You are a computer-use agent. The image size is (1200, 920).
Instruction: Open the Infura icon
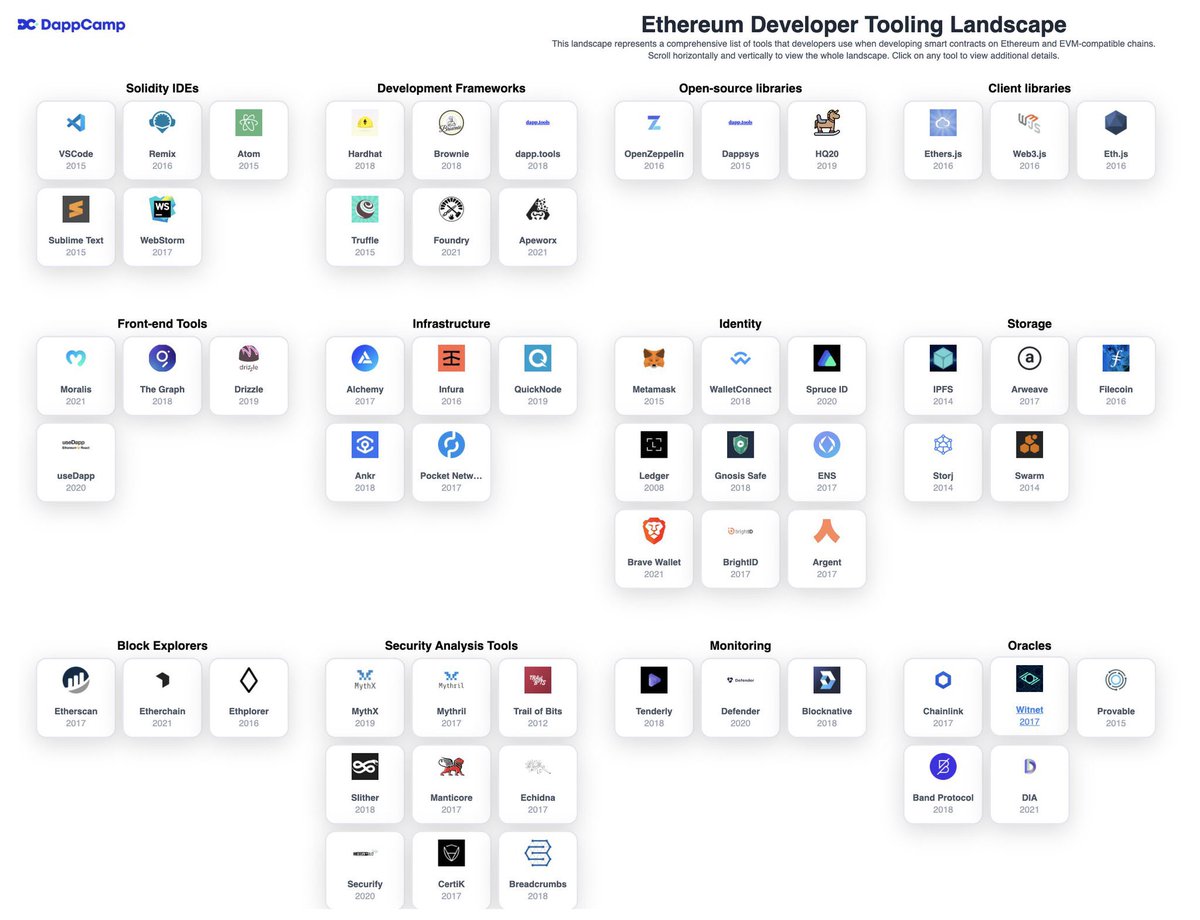(451, 358)
